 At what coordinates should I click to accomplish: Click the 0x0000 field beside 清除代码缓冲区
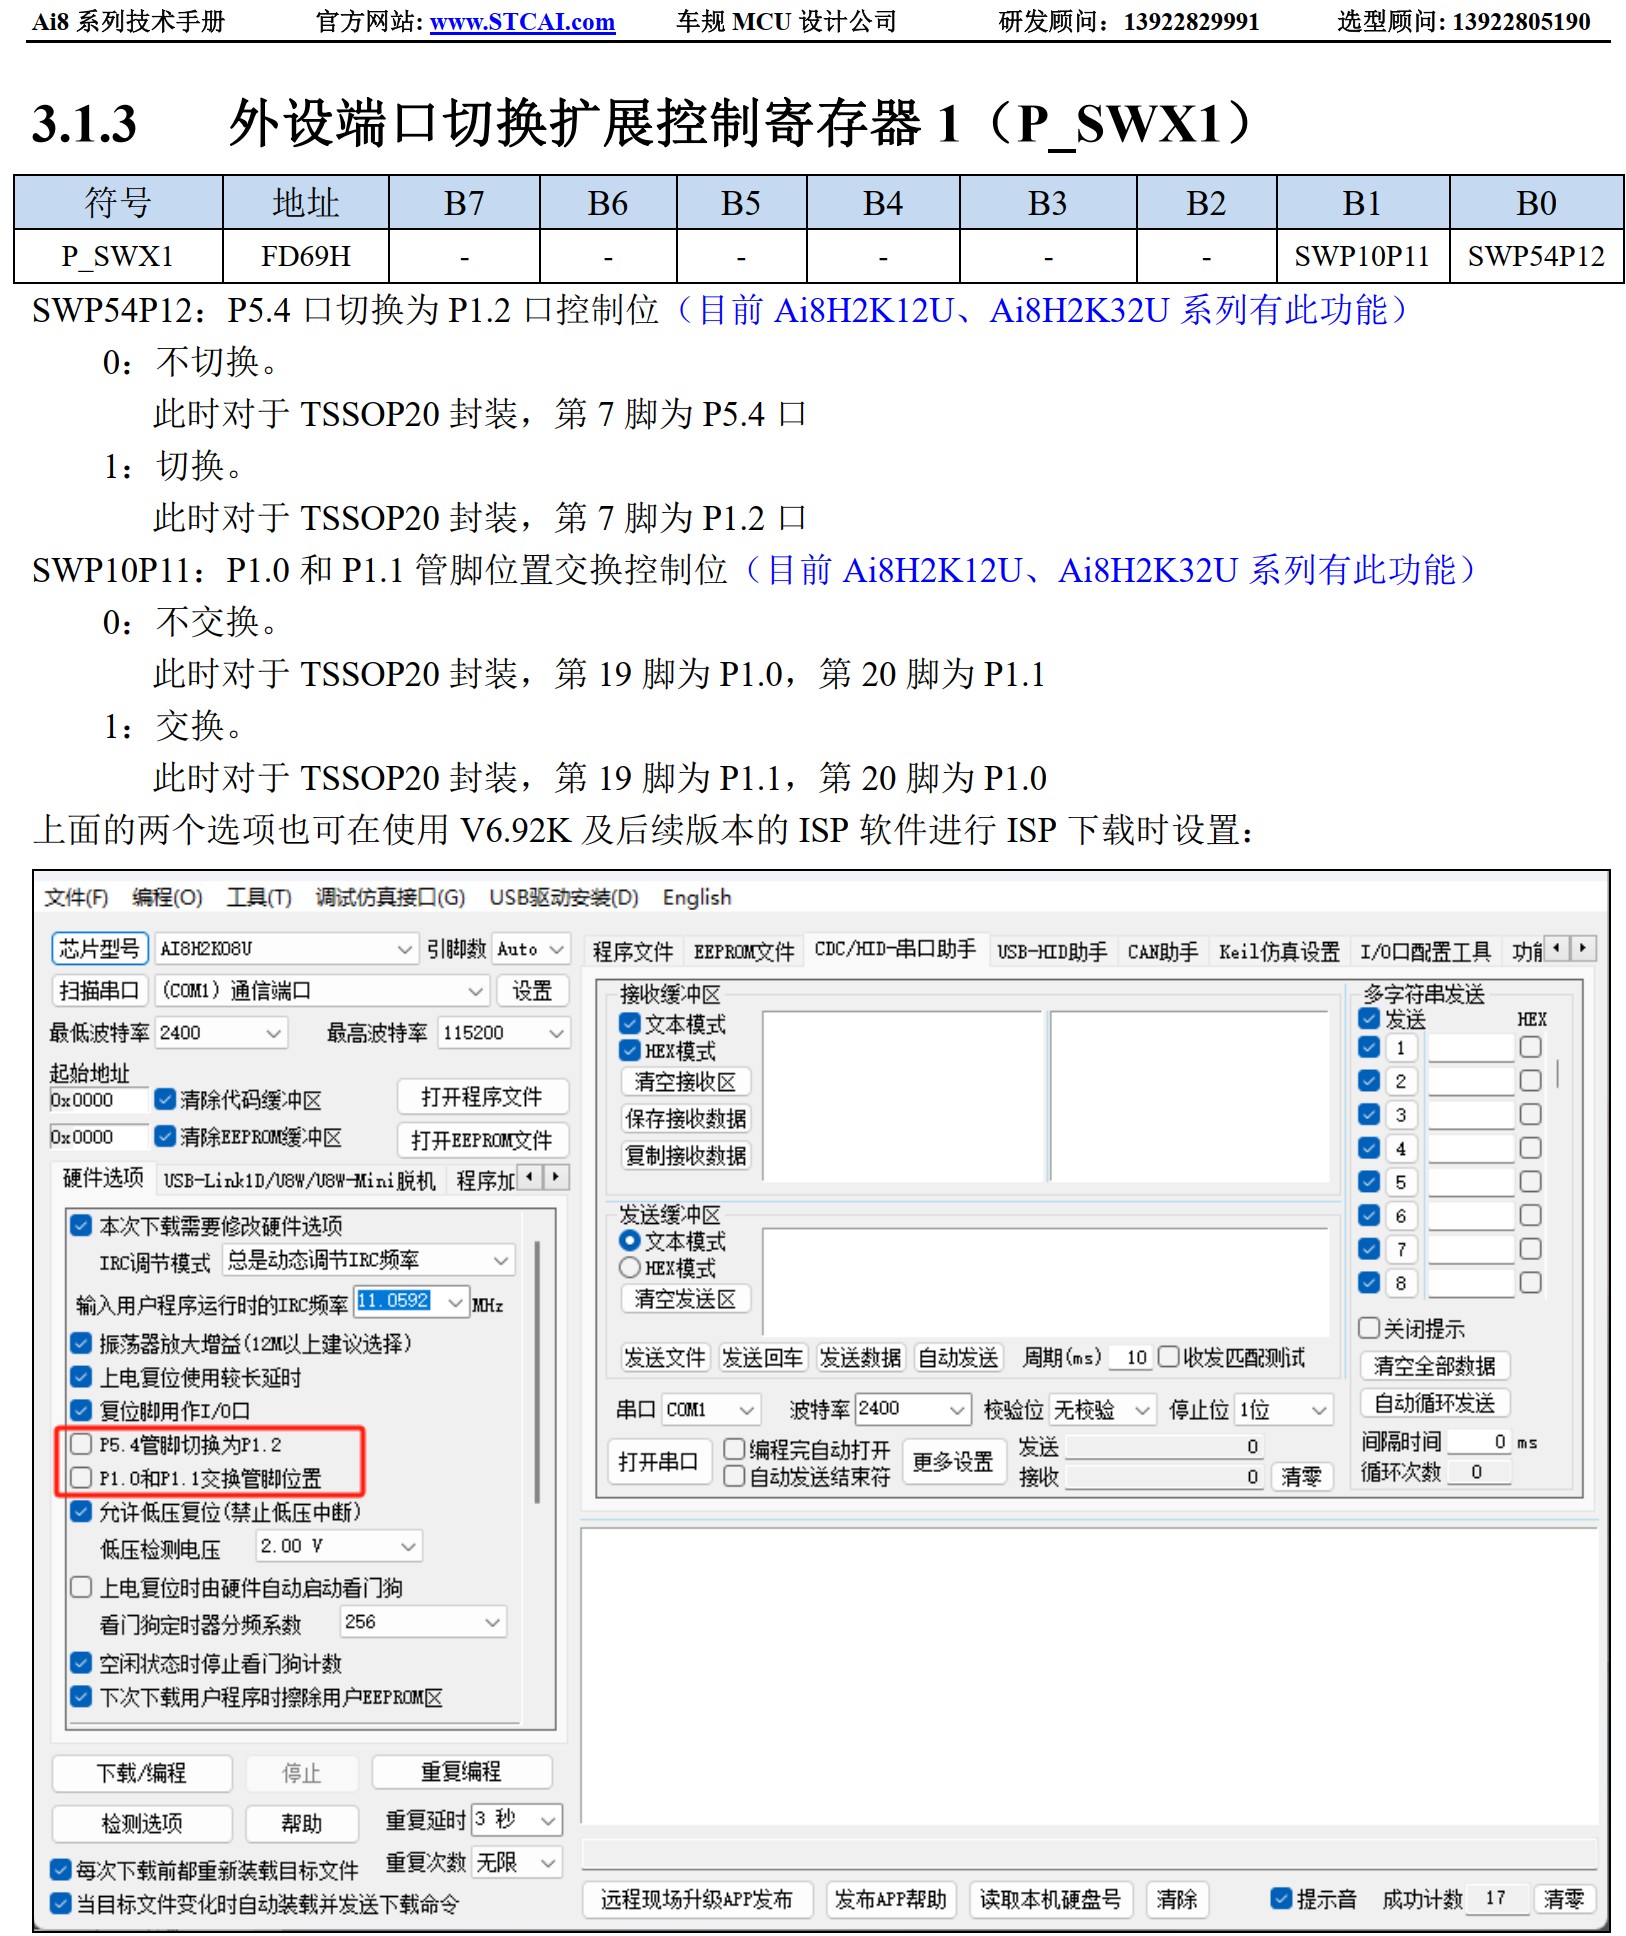click(x=99, y=1100)
